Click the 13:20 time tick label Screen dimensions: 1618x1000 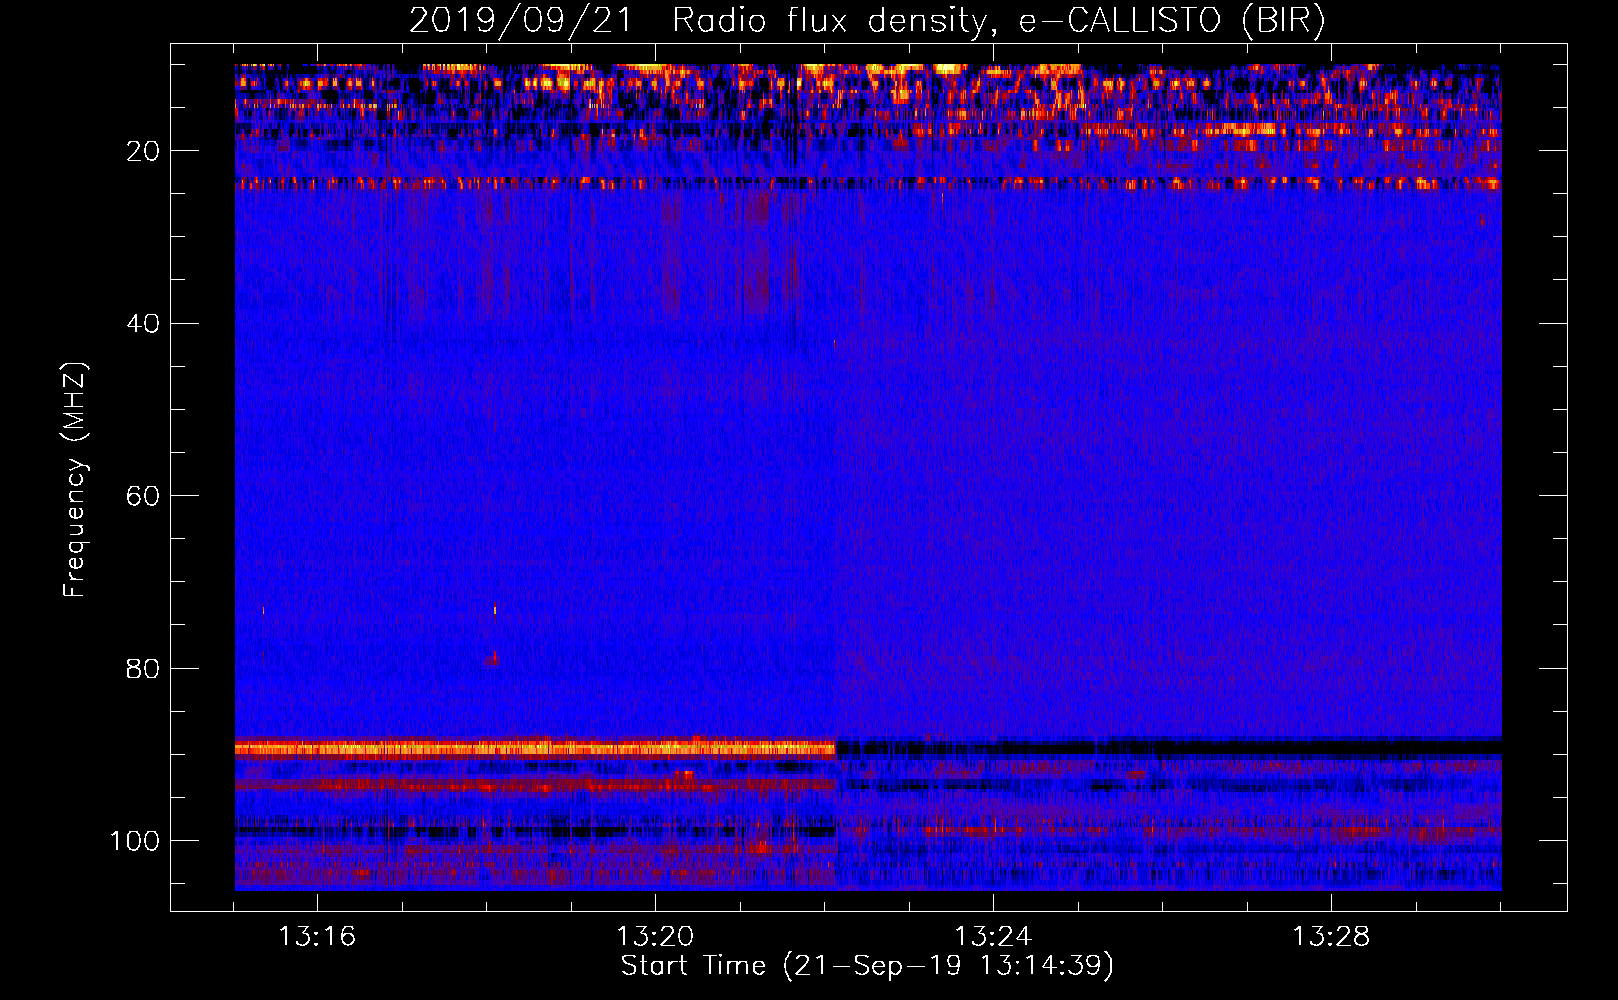[x=655, y=937]
